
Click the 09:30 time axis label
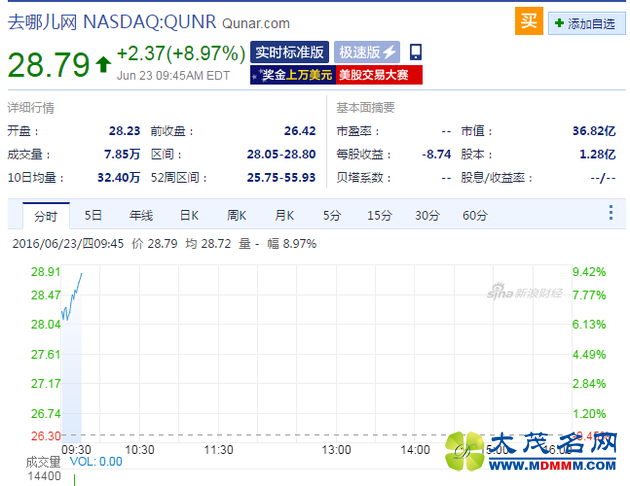click(76, 449)
